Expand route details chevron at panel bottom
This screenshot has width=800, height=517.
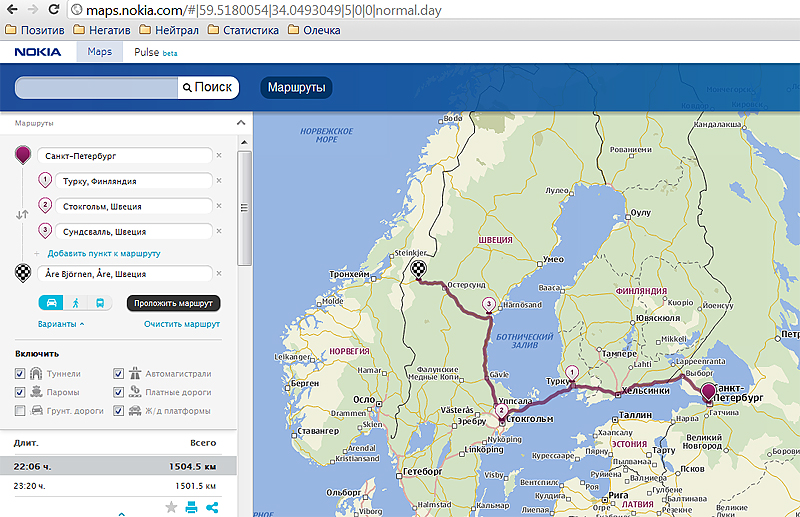pos(121,513)
